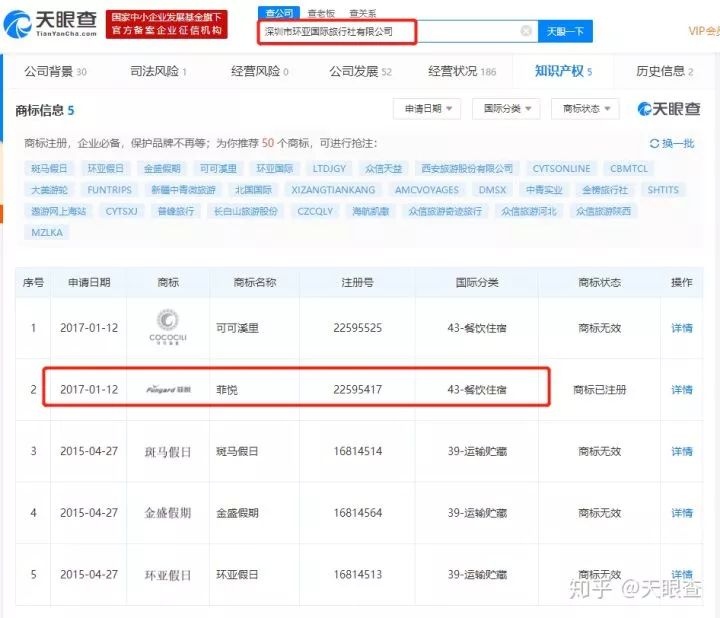Select the 众信天益 recommended tag
The image size is (720, 618).
(x=384, y=169)
